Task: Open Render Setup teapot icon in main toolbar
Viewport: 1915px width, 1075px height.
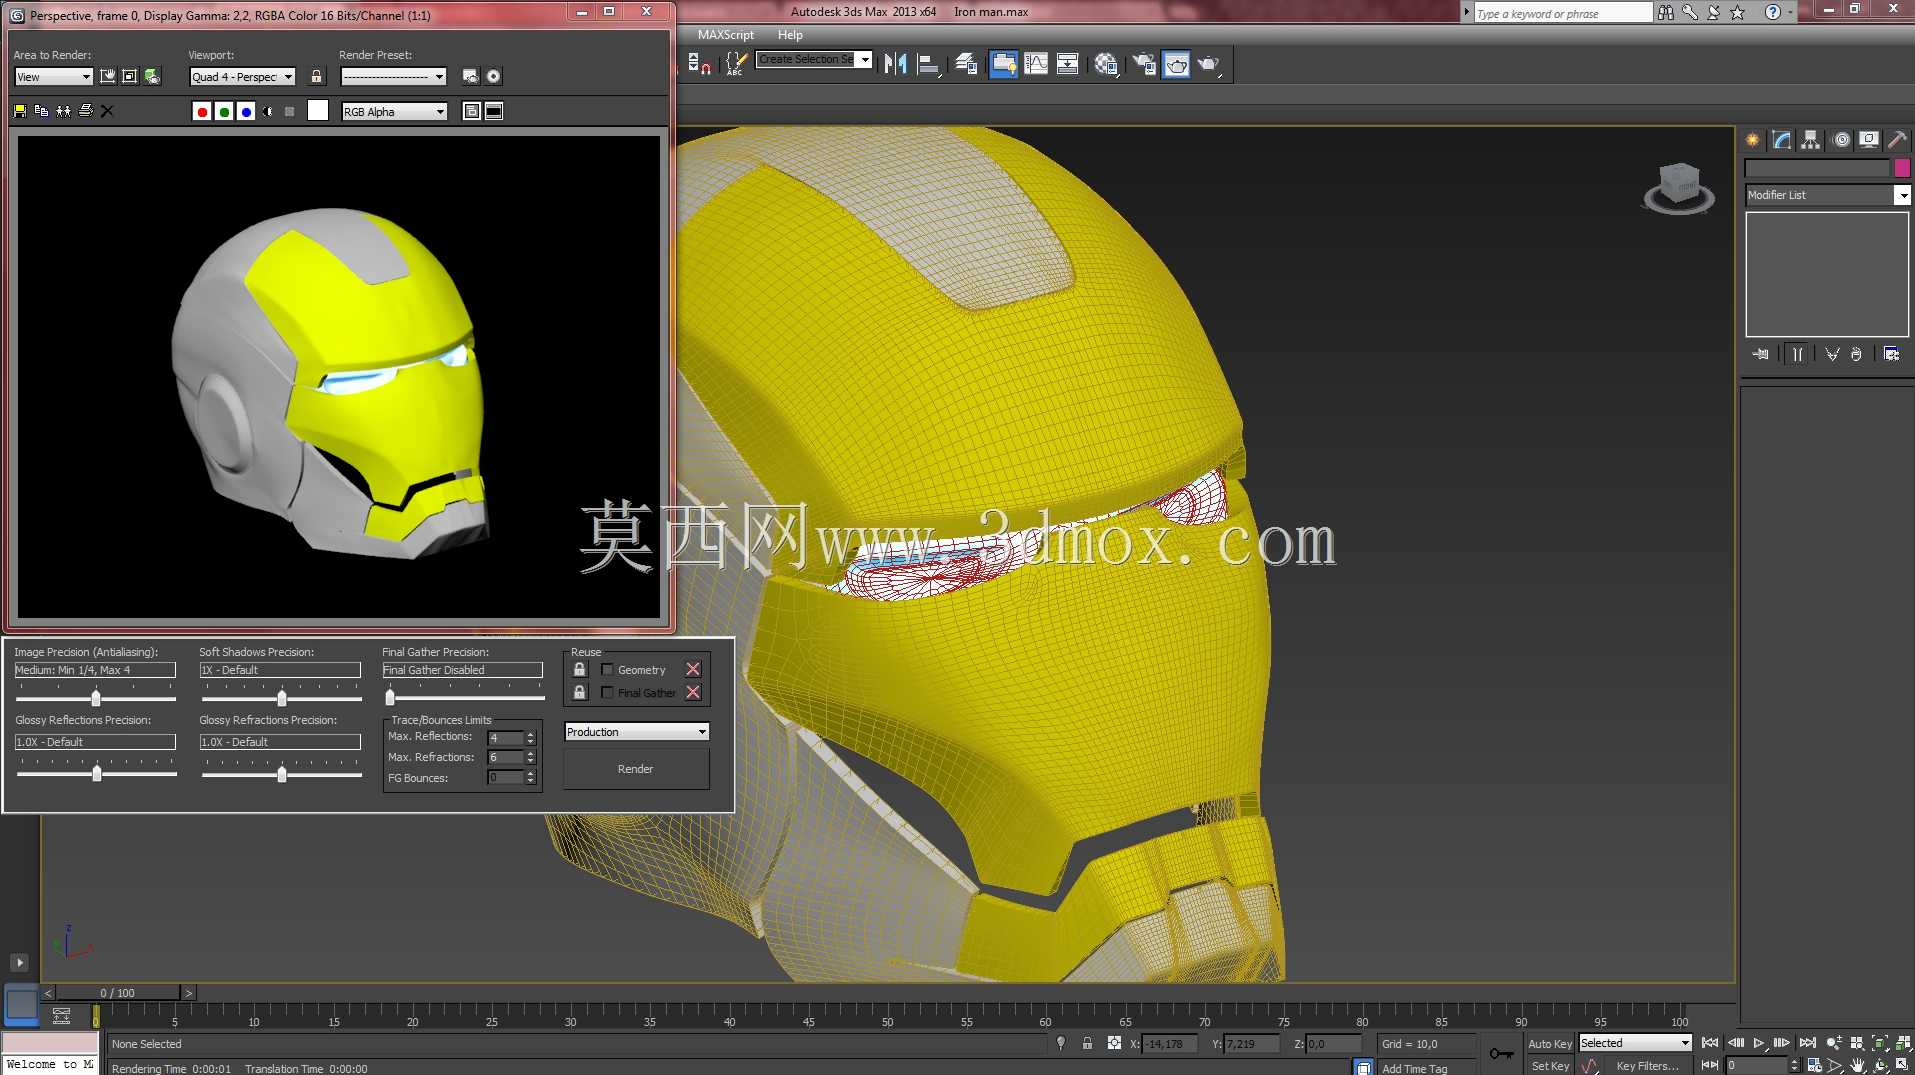Action: coord(1144,64)
